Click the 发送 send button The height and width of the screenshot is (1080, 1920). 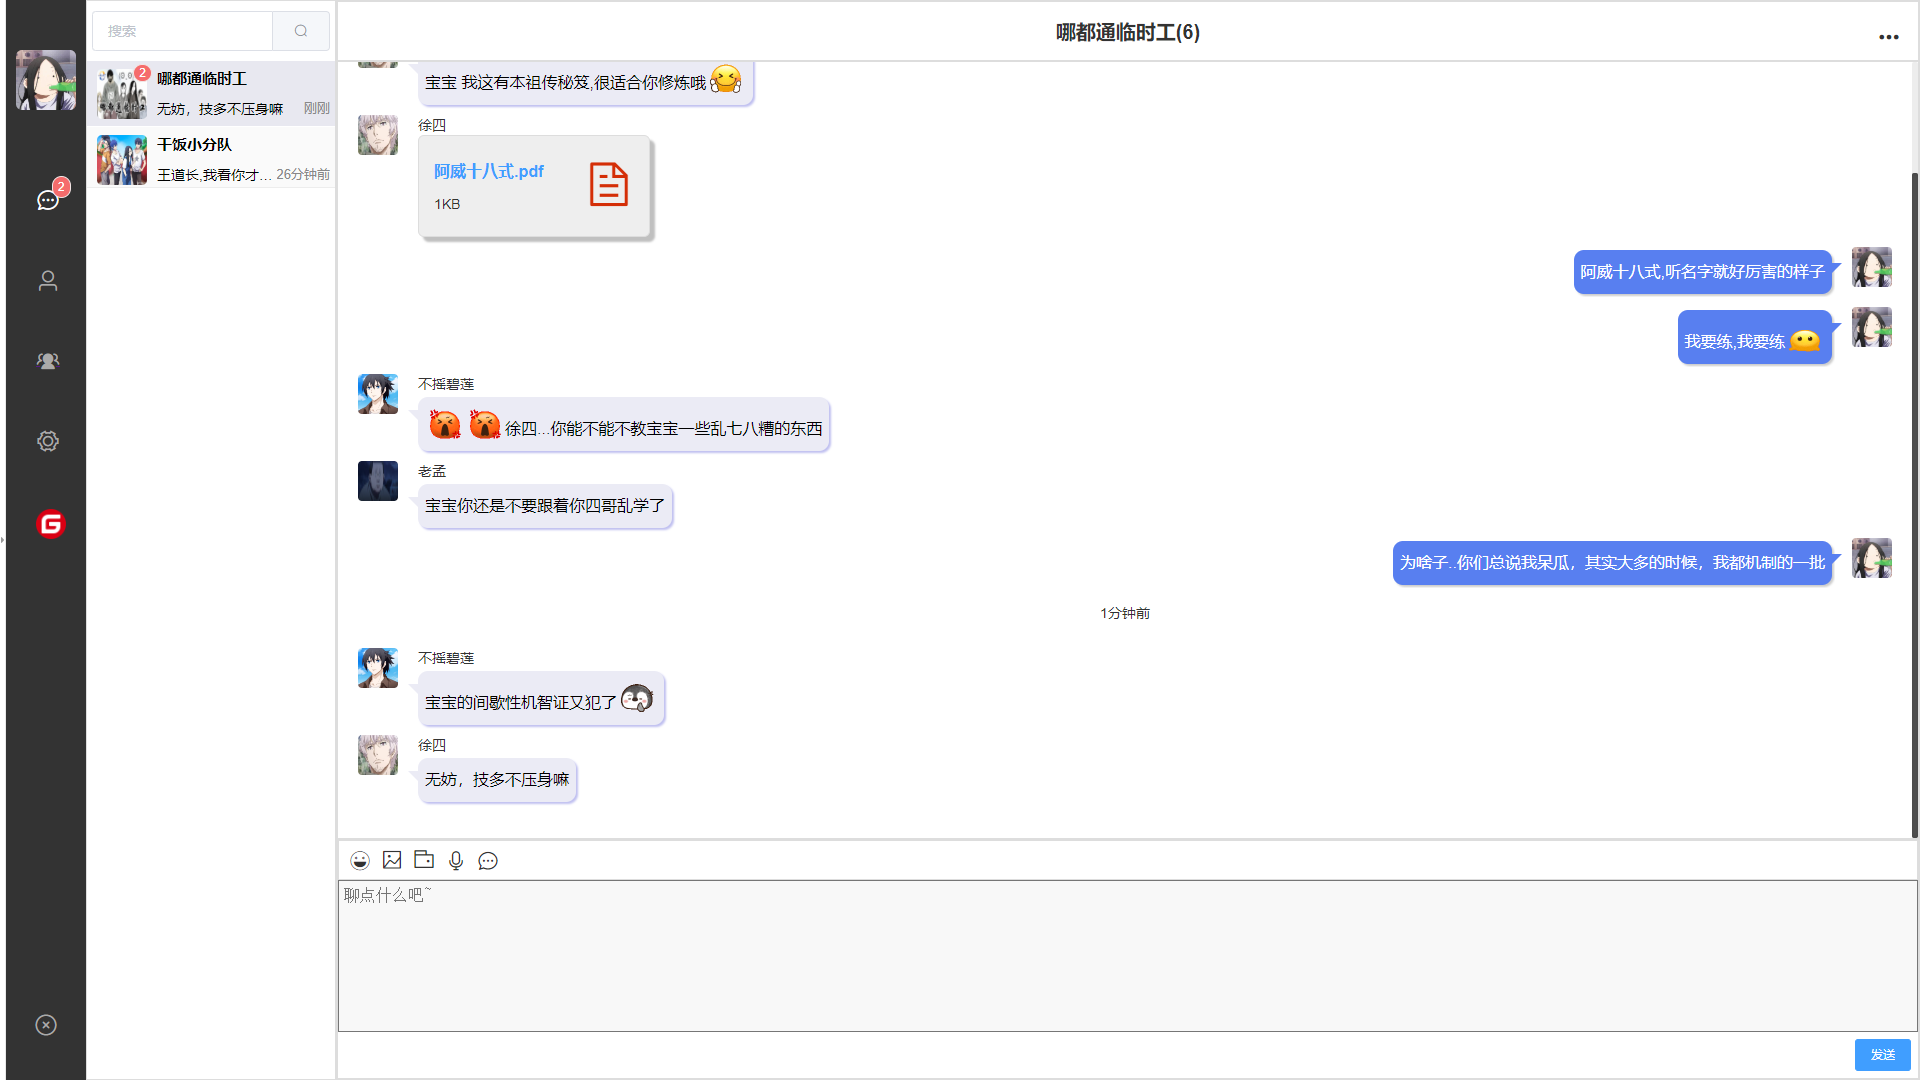[1883, 1055]
